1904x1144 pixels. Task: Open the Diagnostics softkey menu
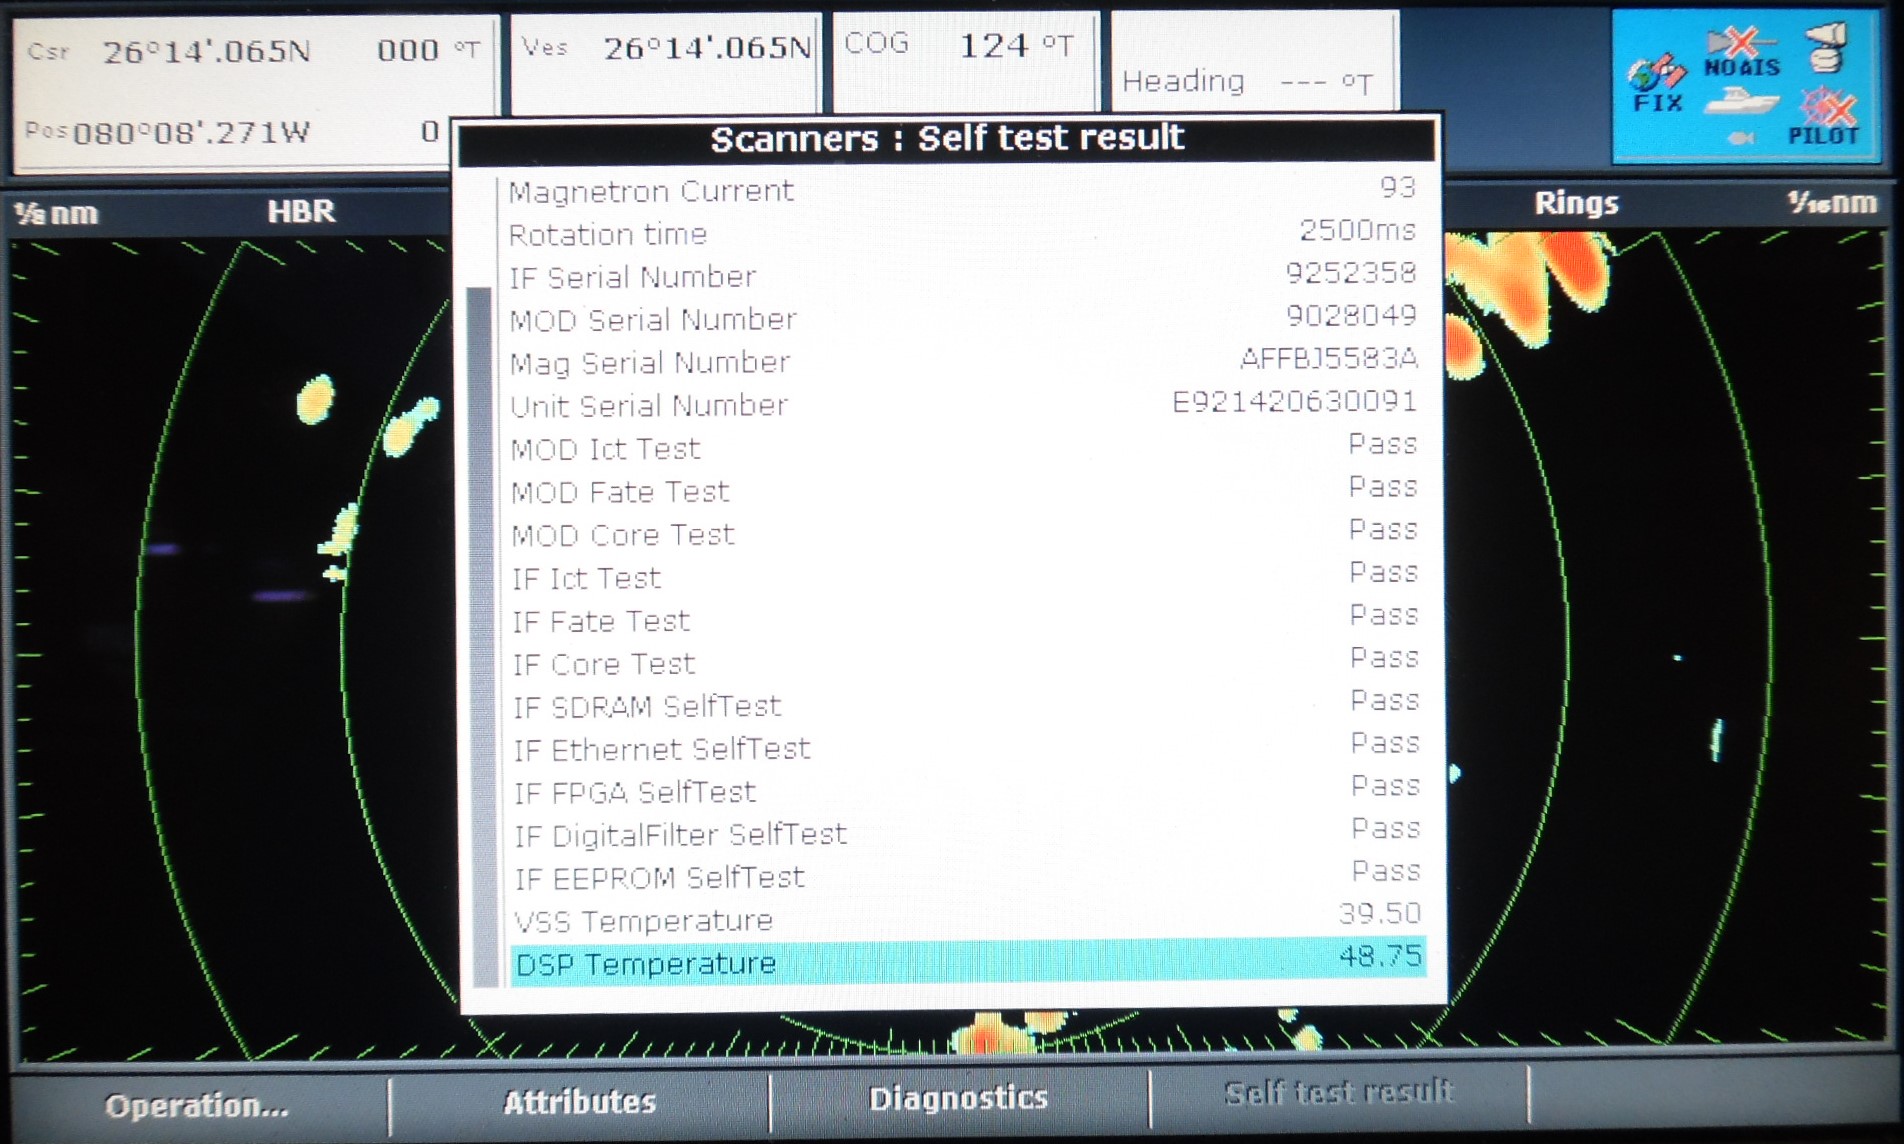958,1099
